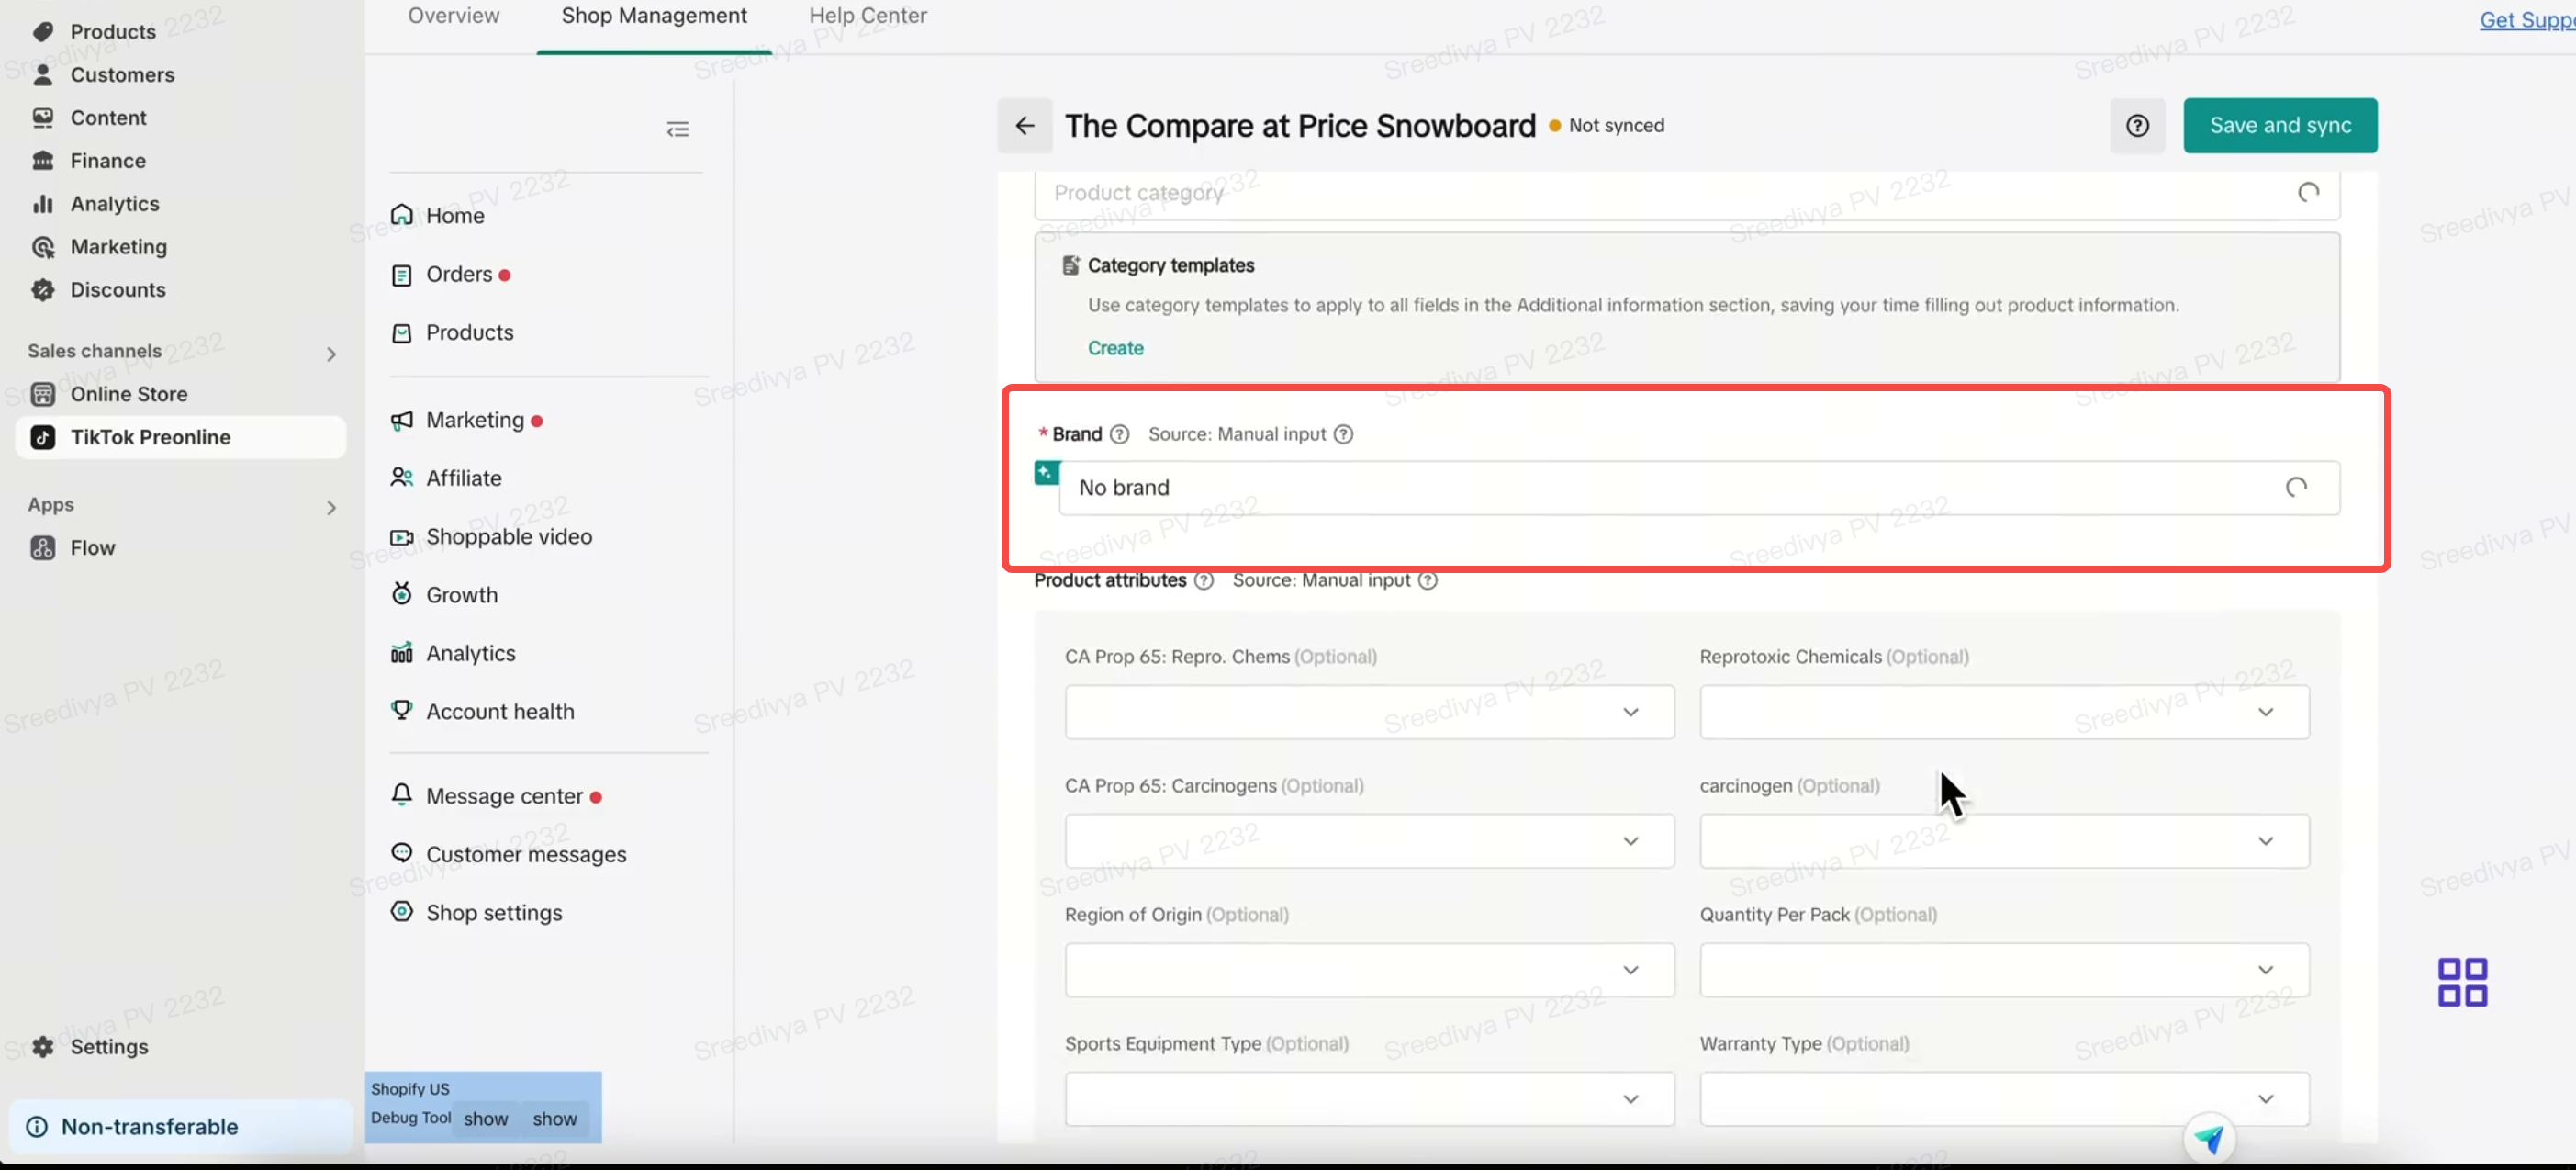The height and width of the screenshot is (1170, 2576).
Task: Open TikTok Preonline sales channel
Action: [150, 437]
